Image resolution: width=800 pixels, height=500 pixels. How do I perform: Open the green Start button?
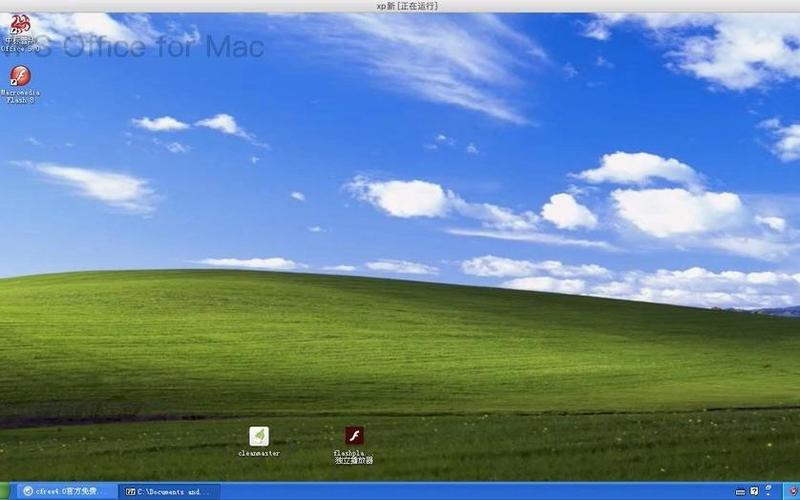coord(5,491)
